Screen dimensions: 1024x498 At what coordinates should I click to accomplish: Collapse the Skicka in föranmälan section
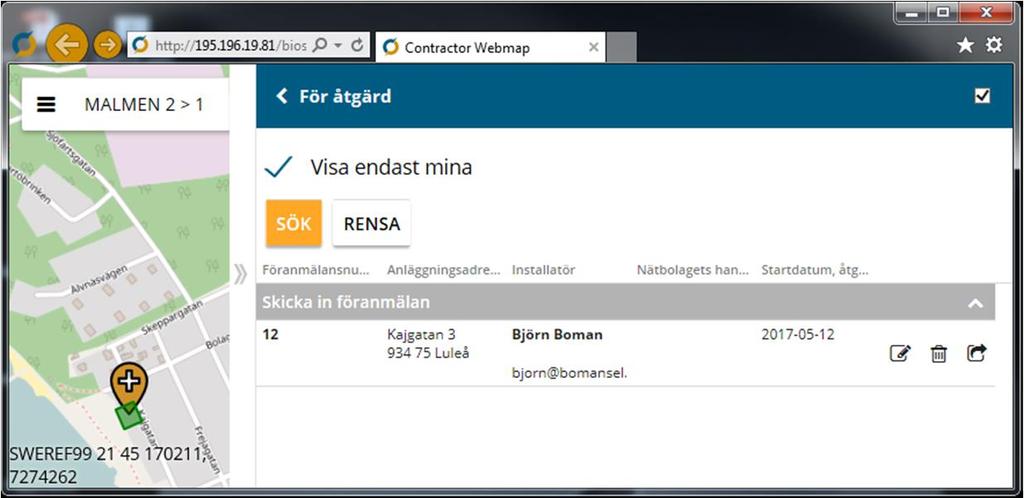click(975, 303)
